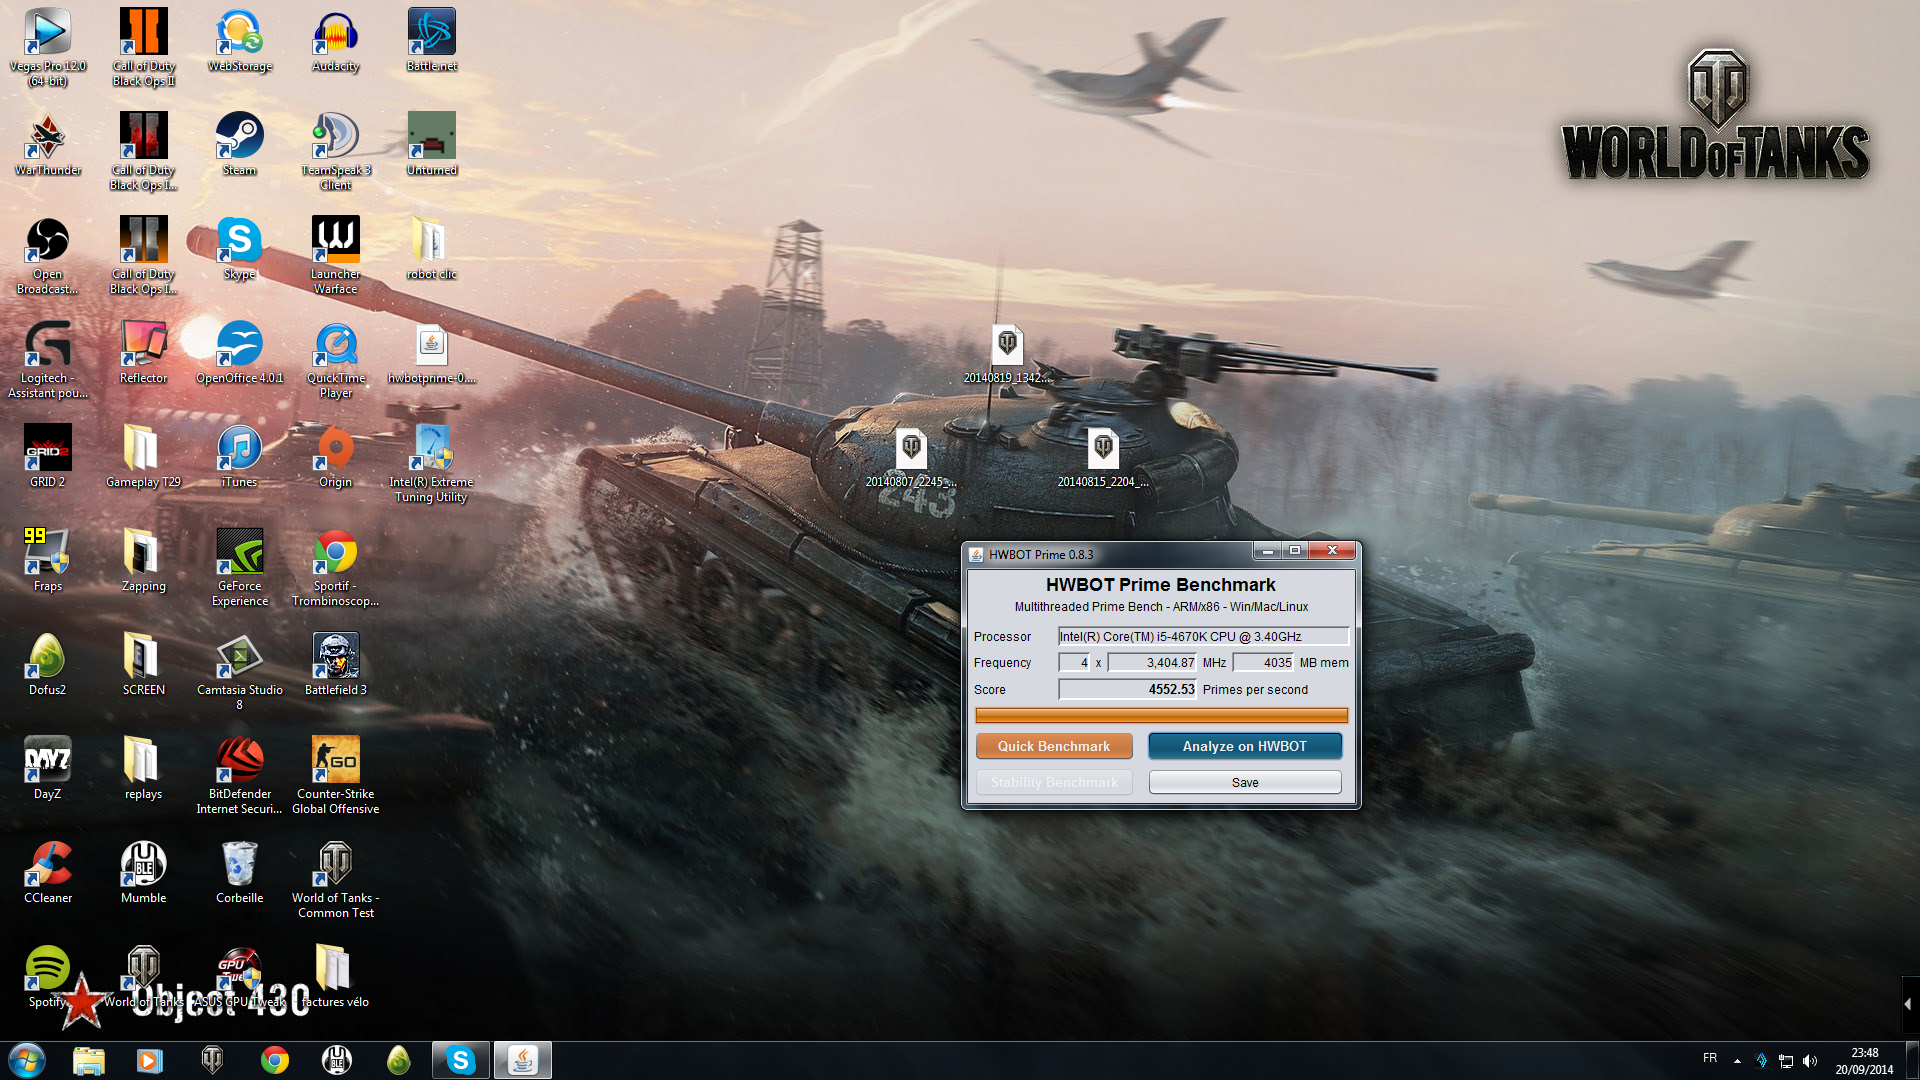1920x1080 pixels.
Task: Open the Spotify desktop shortcut
Action: pos(48,976)
